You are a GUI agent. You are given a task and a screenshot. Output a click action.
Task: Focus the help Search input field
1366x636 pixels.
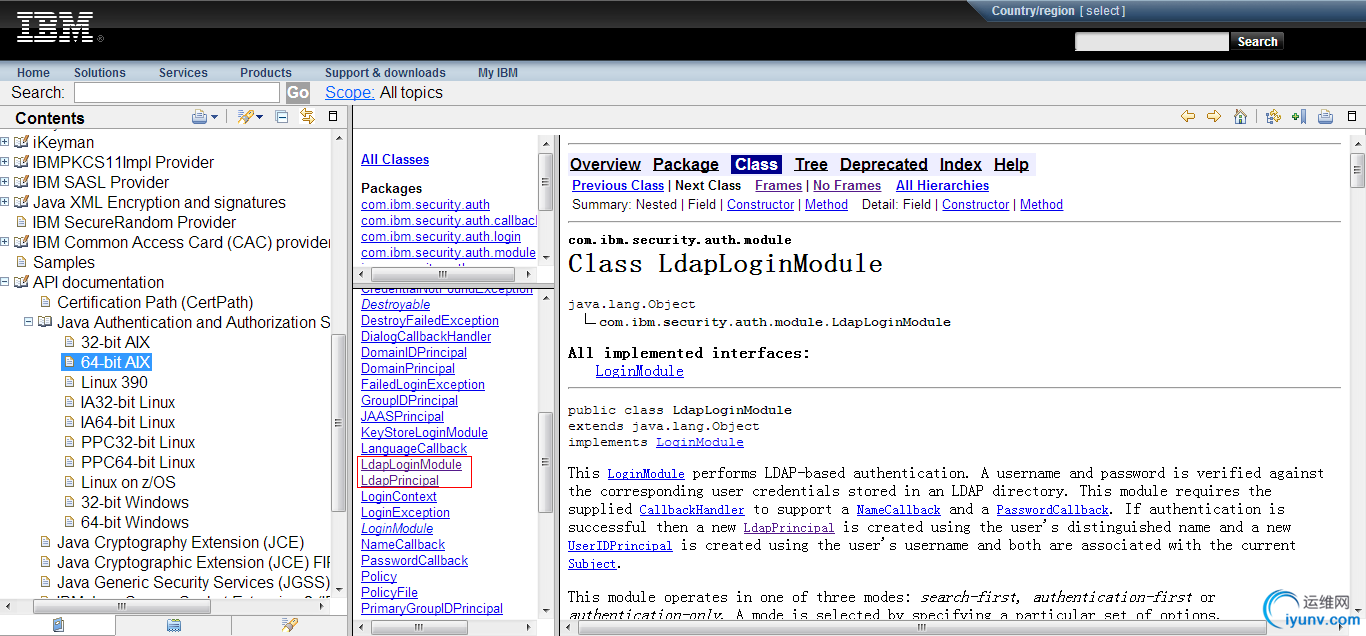177,92
